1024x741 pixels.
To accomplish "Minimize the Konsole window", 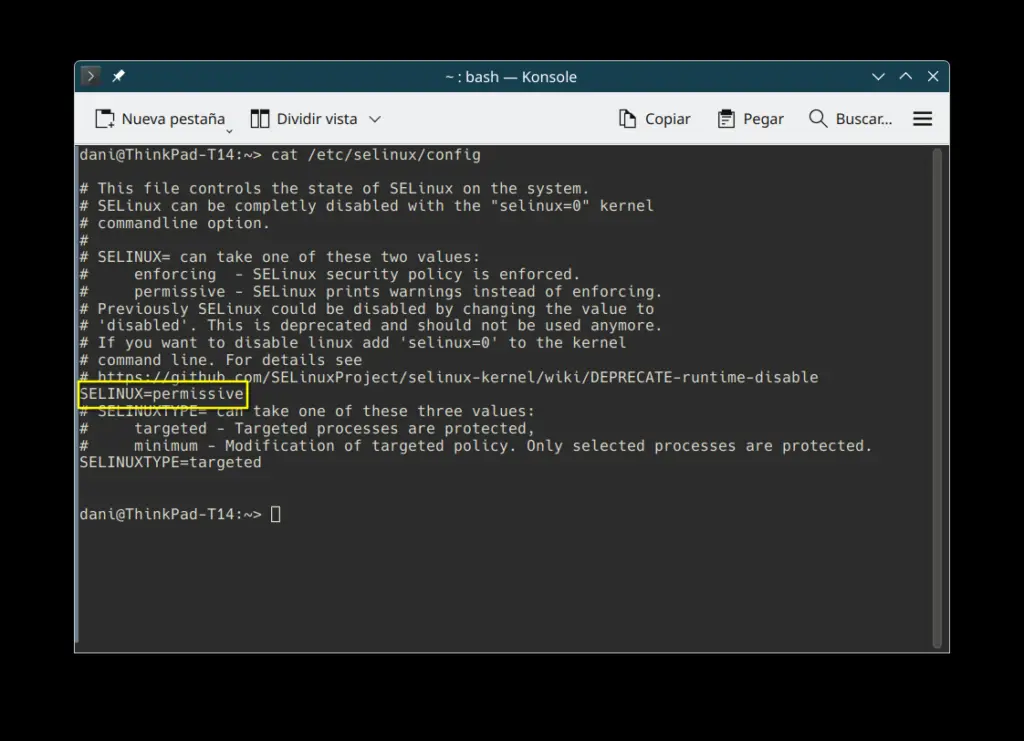I will [878, 77].
